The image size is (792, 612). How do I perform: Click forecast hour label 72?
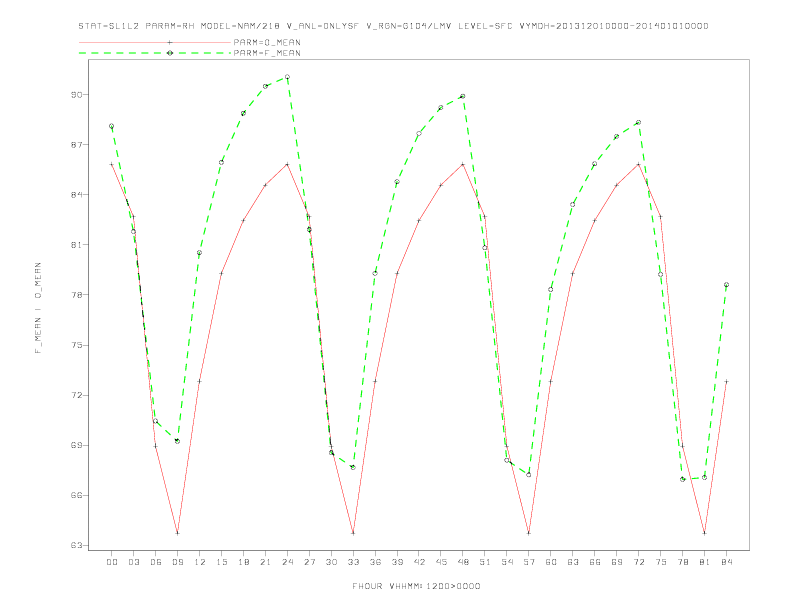(x=638, y=562)
